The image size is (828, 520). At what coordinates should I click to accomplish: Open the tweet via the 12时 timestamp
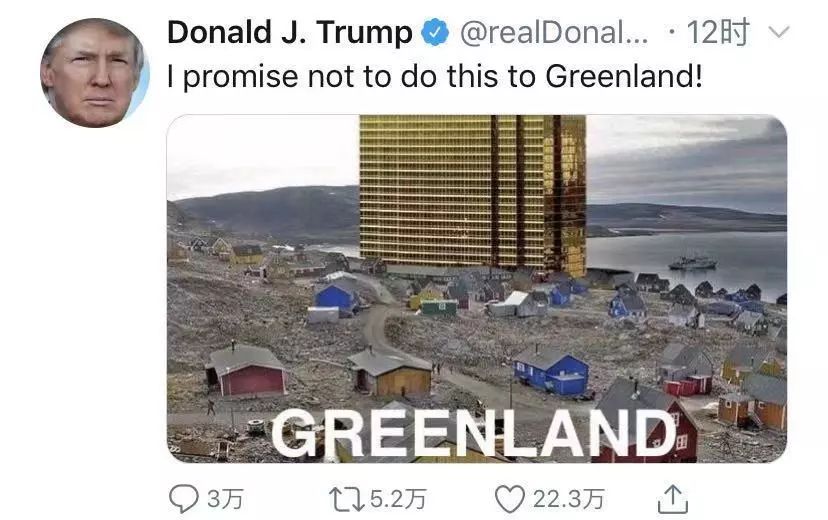718,32
